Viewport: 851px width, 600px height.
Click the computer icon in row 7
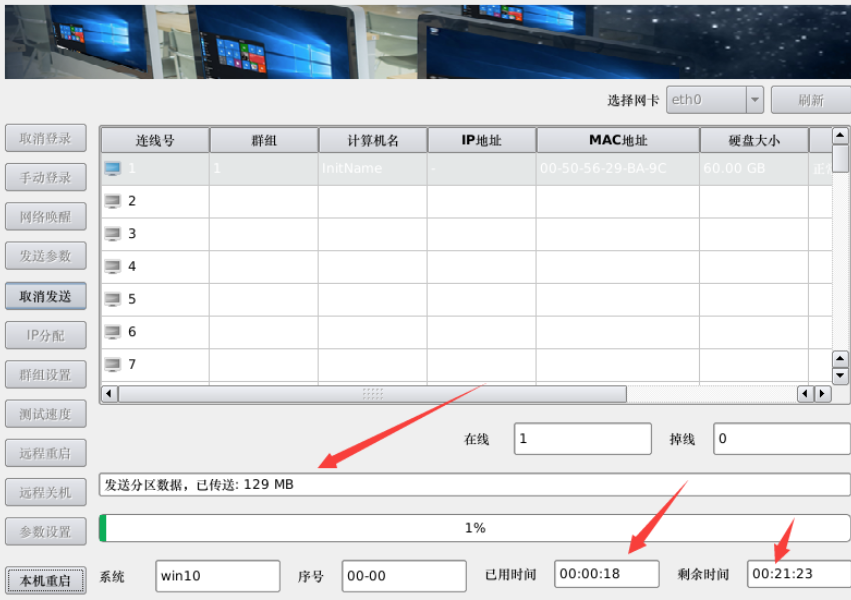coord(112,364)
